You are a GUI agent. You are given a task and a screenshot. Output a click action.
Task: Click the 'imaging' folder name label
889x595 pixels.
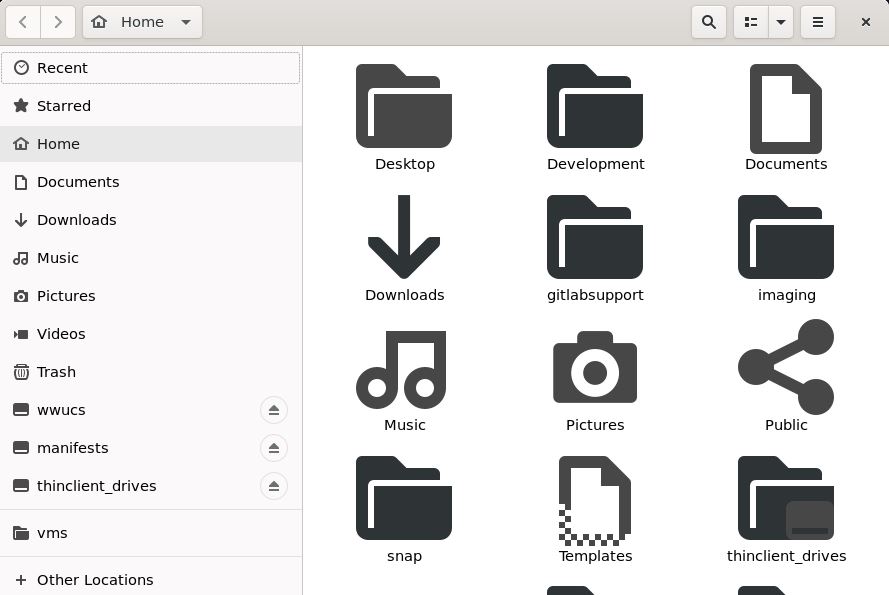coord(786,295)
